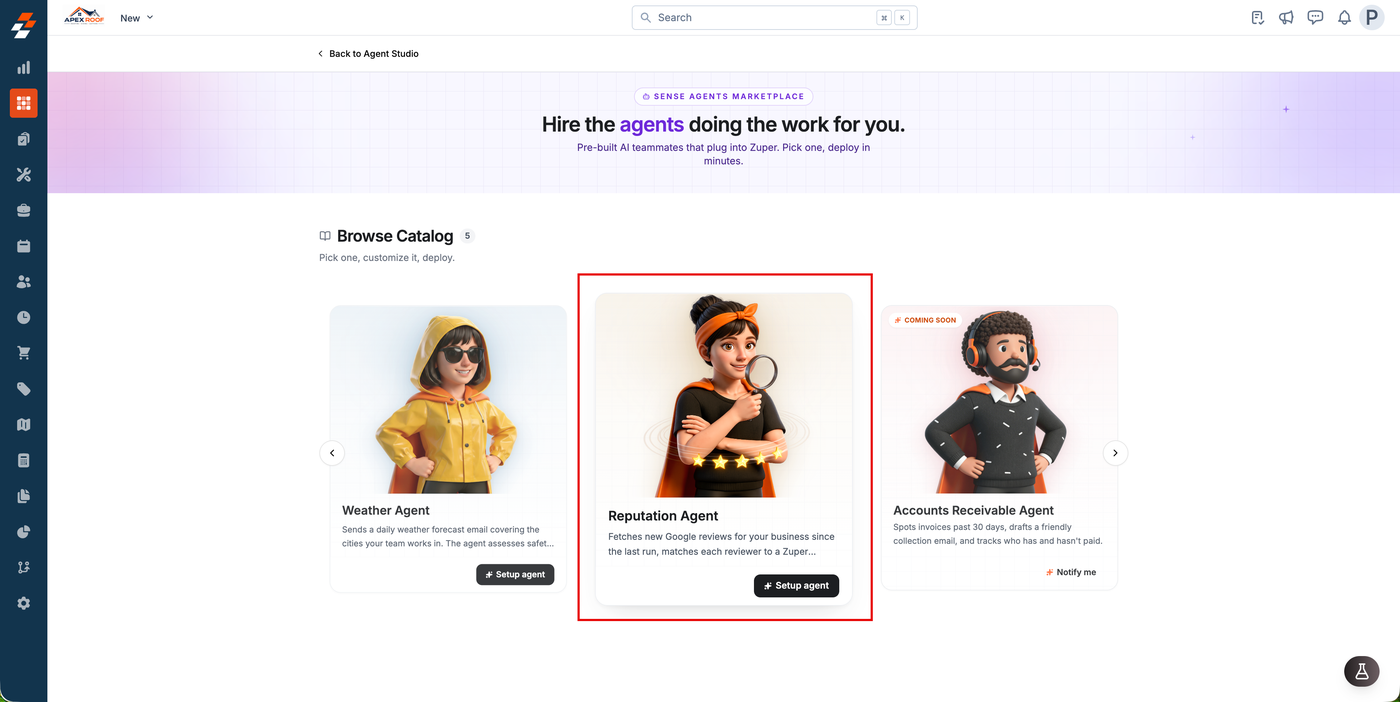
Task: Click the 'Pick one, customize it, deploy.' text
Action: click(387, 257)
